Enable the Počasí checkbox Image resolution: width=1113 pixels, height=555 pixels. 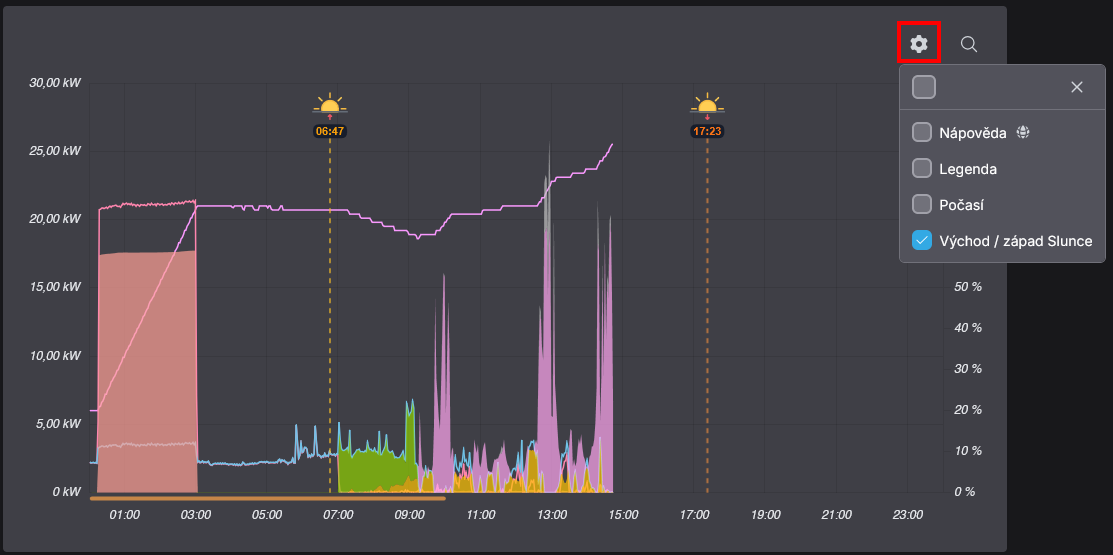tap(922, 204)
